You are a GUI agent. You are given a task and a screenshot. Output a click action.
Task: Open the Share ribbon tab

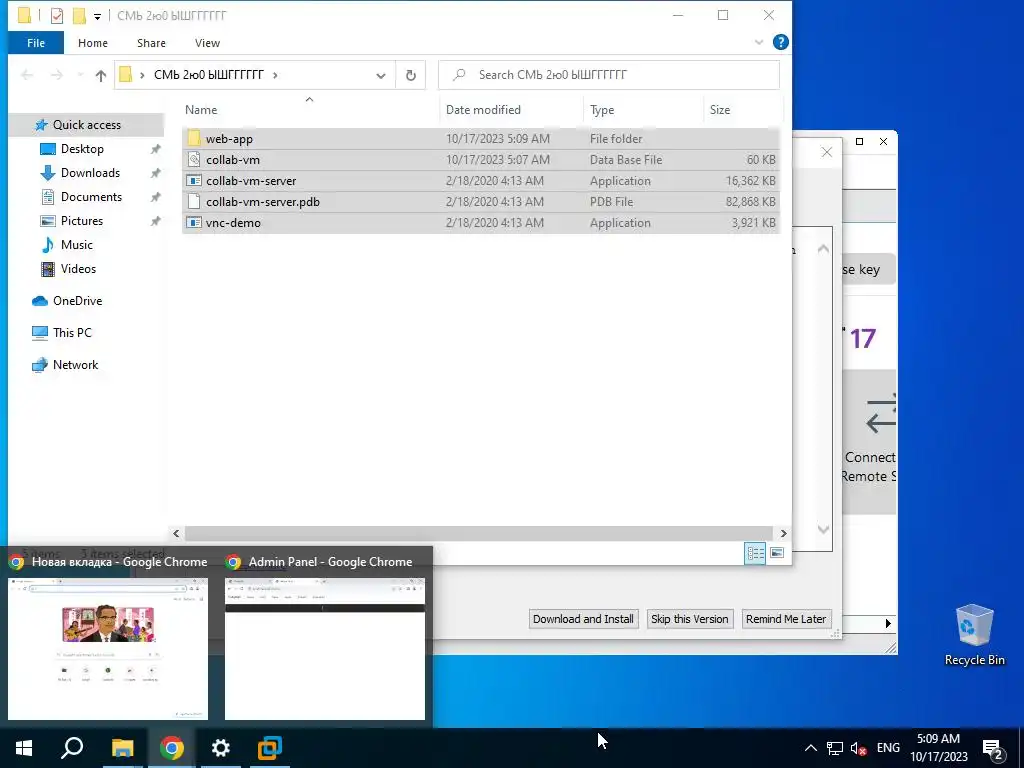(x=151, y=43)
